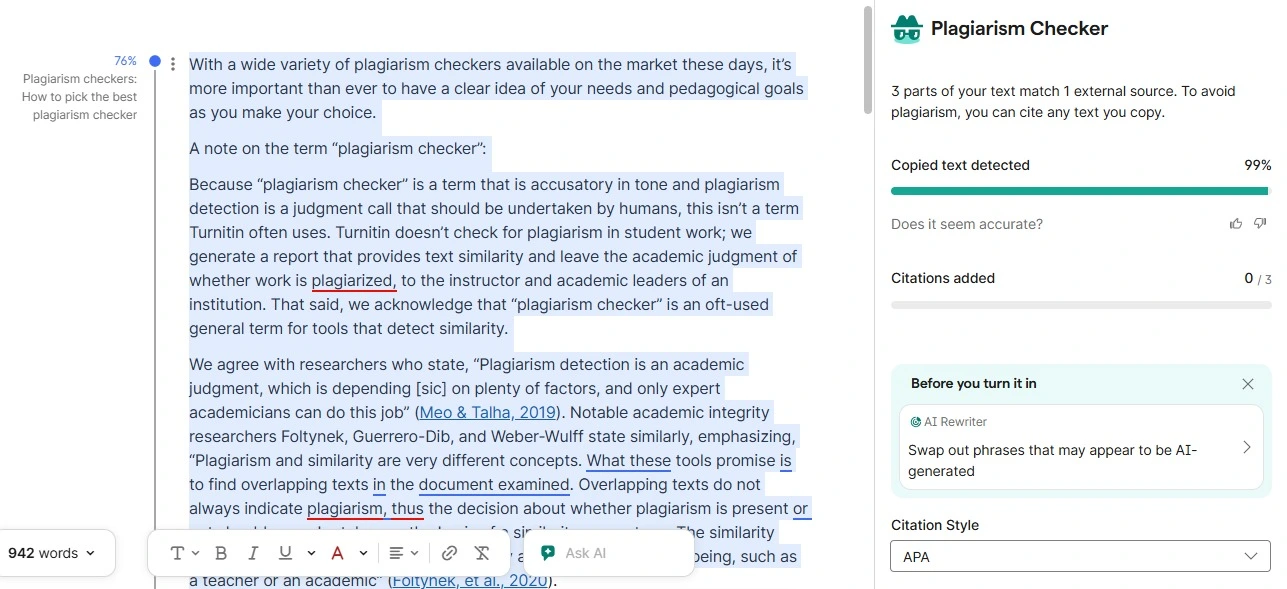Open the APA citation style dropdown
Image resolution: width=1287 pixels, height=589 pixels.
coord(1080,556)
